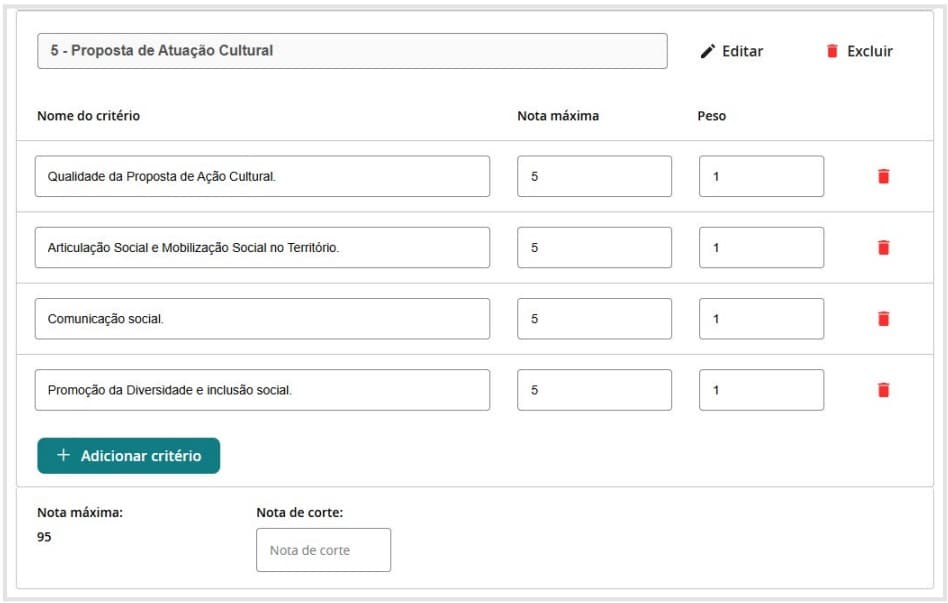Edit the Comunicação social name field
This screenshot has width=948, height=603.
pos(262,319)
